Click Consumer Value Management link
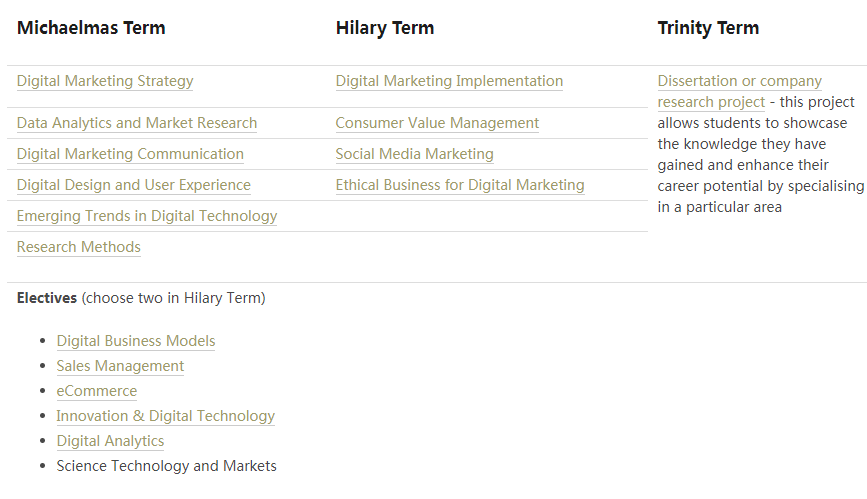Image resolution: width=867 pixels, height=499 pixels. coord(437,123)
